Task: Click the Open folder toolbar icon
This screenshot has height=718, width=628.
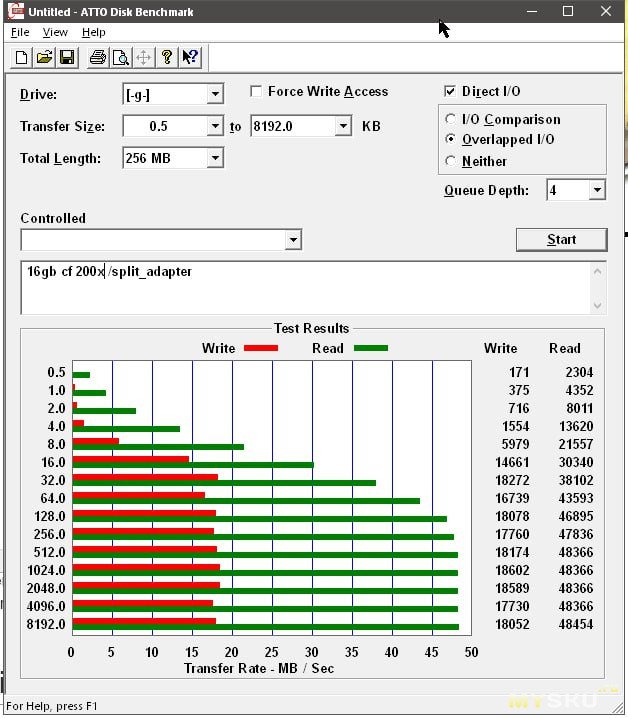Action: click(x=44, y=57)
